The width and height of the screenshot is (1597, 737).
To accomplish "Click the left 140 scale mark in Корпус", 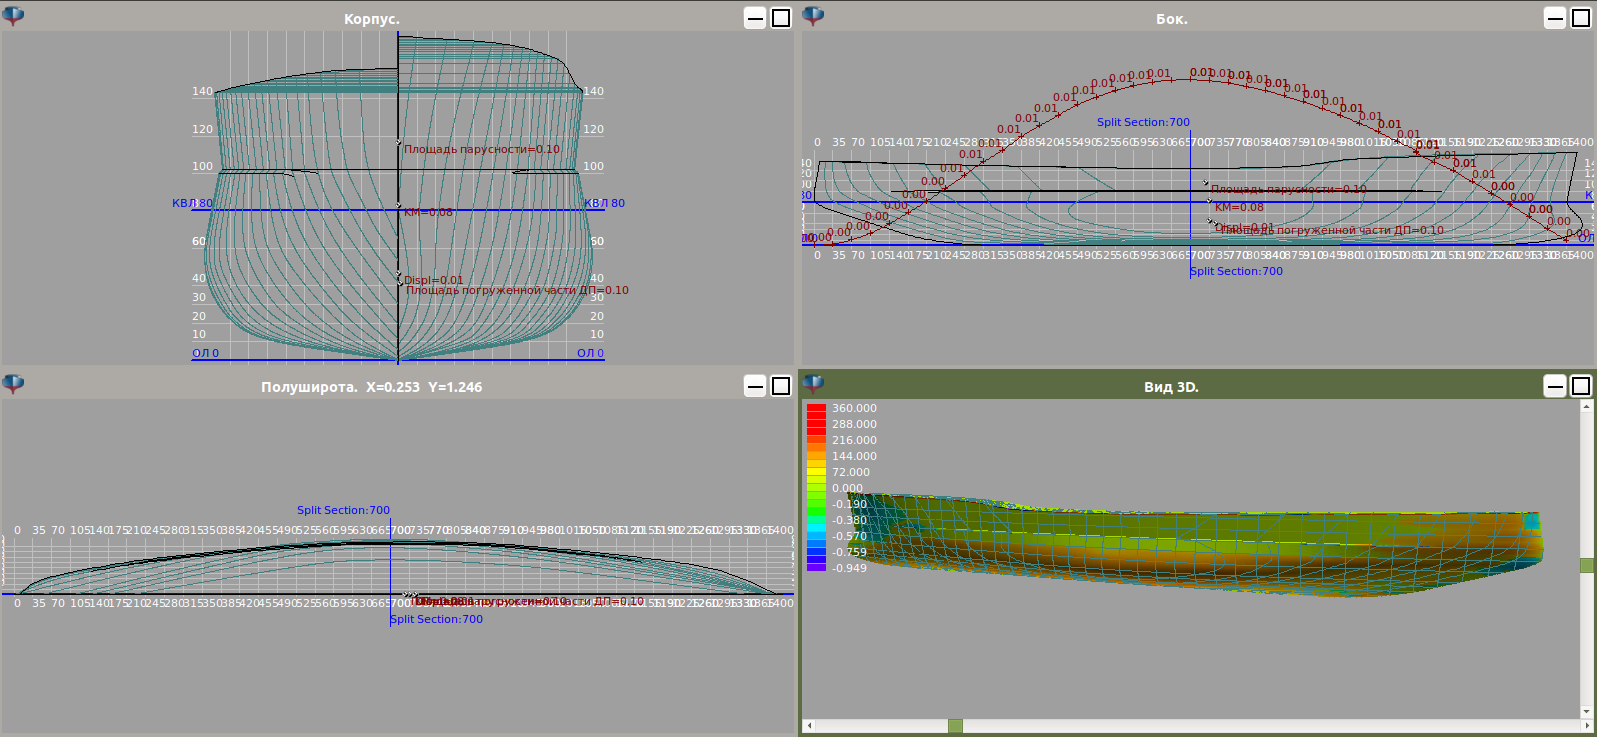I will (202, 91).
